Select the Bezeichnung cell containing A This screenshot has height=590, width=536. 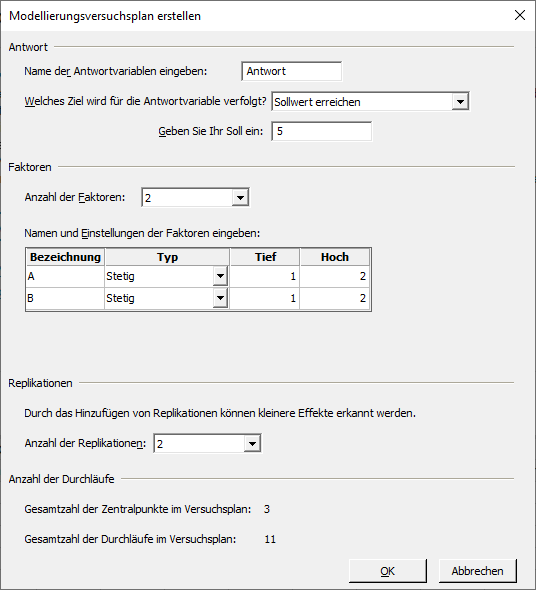pos(65,277)
